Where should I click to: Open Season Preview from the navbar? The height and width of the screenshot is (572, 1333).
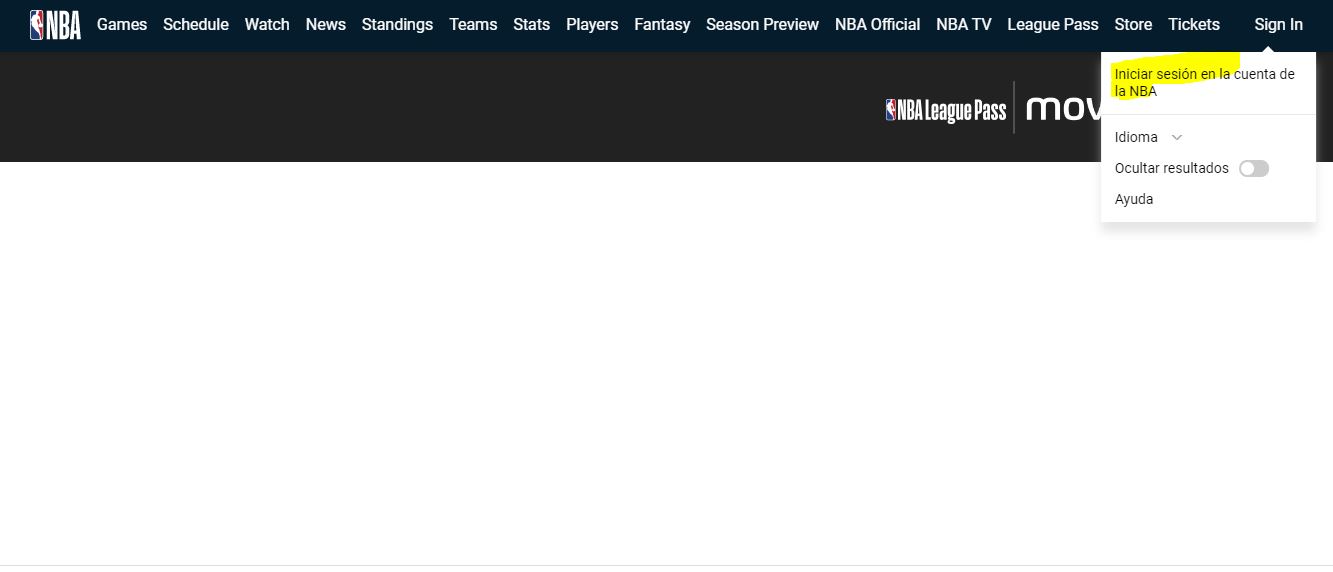tap(762, 25)
